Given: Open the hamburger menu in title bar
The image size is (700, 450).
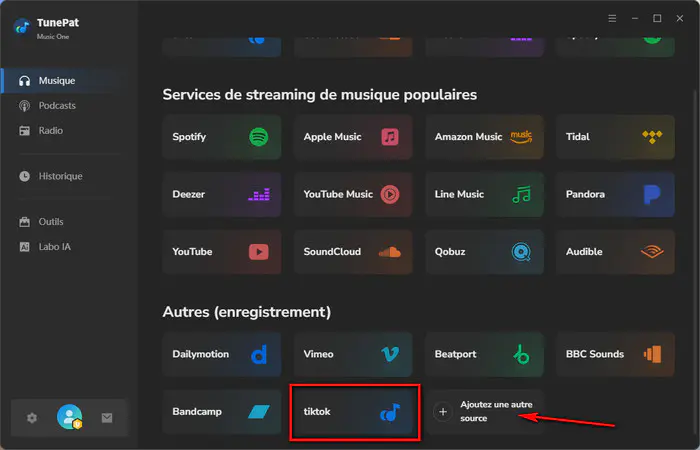Looking at the screenshot, I should [x=612, y=18].
